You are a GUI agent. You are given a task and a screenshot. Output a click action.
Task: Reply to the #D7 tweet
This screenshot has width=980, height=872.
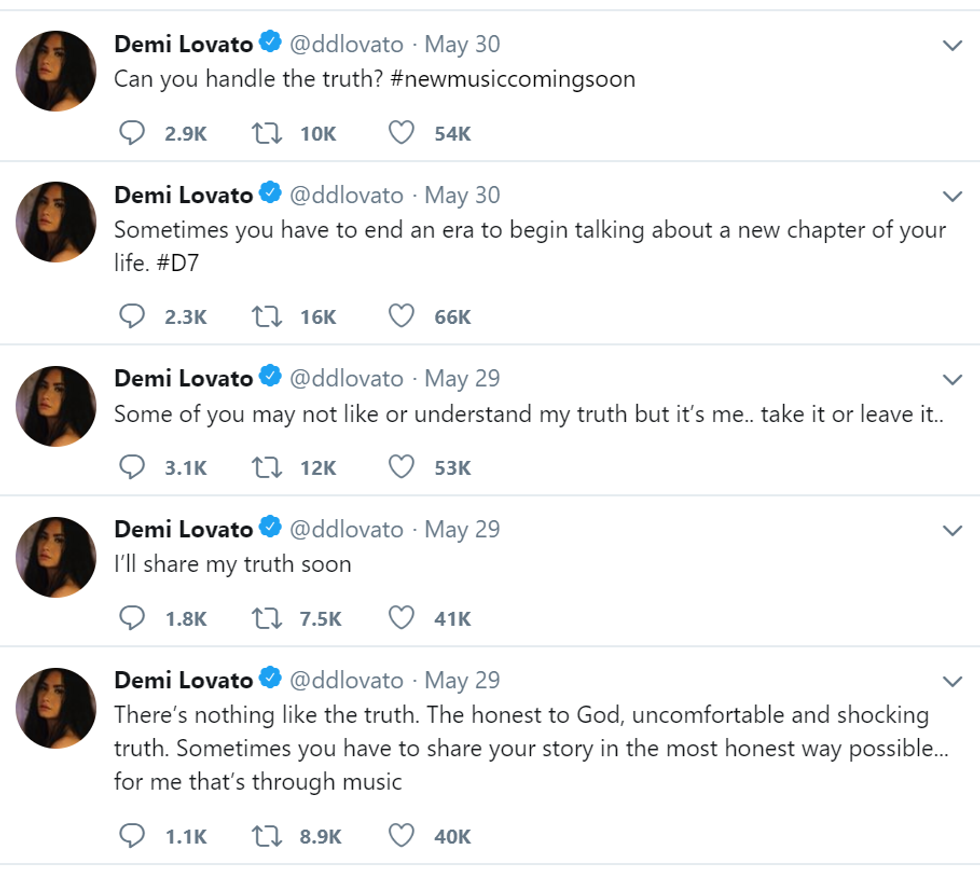[133, 317]
